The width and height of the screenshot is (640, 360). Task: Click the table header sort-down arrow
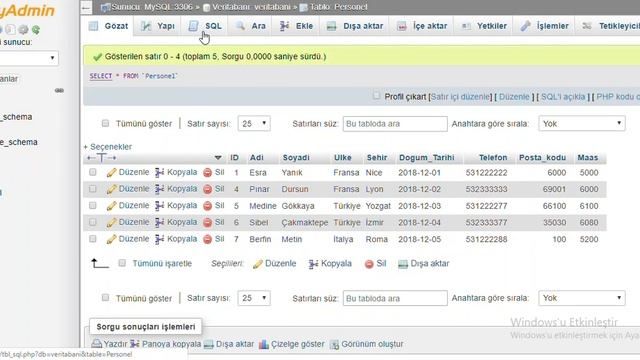pos(218,158)
